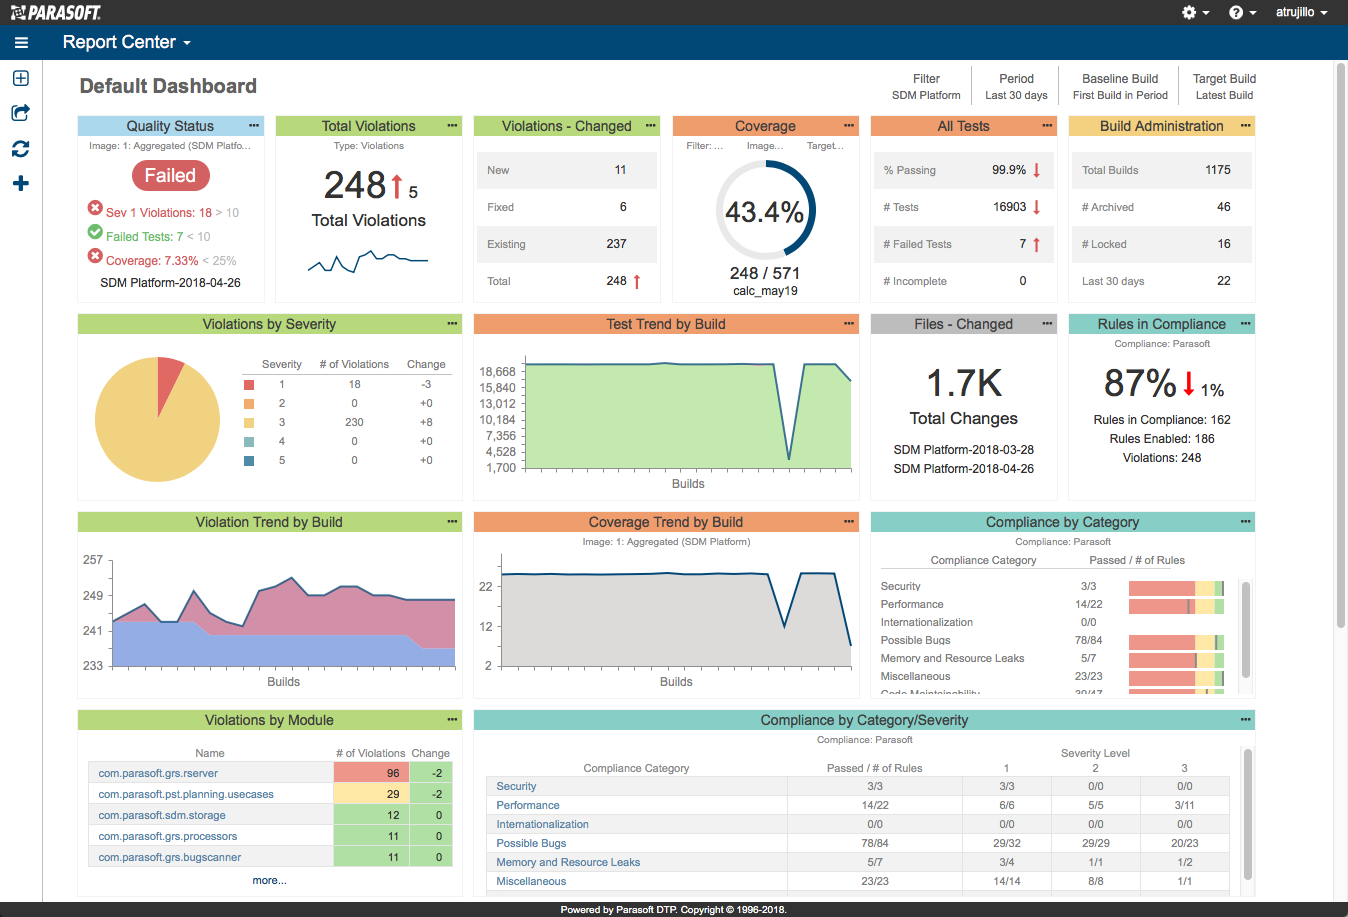Viewport: 1348px width, 917px height.
Task: Click Possible Bugs compliance progress bar
Action: point(1176,641)
